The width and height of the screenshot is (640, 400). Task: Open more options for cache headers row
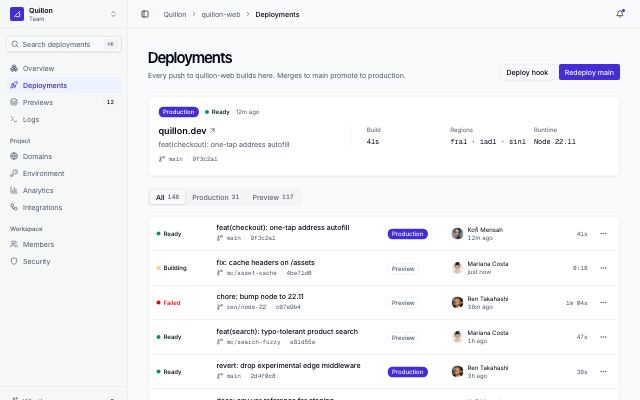[x=603, y=268]
